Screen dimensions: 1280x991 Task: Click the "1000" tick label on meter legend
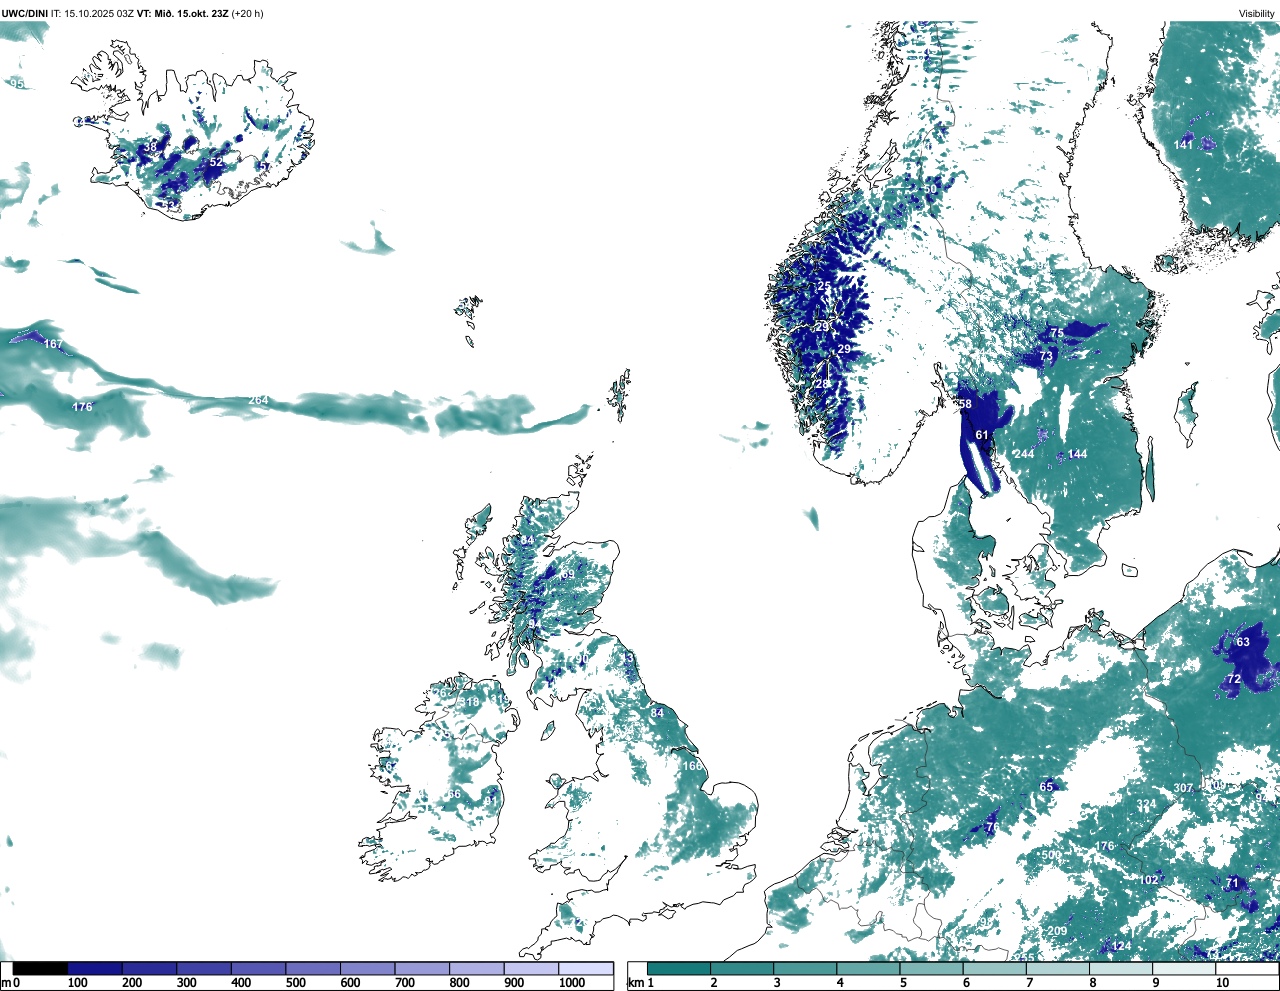572,983
